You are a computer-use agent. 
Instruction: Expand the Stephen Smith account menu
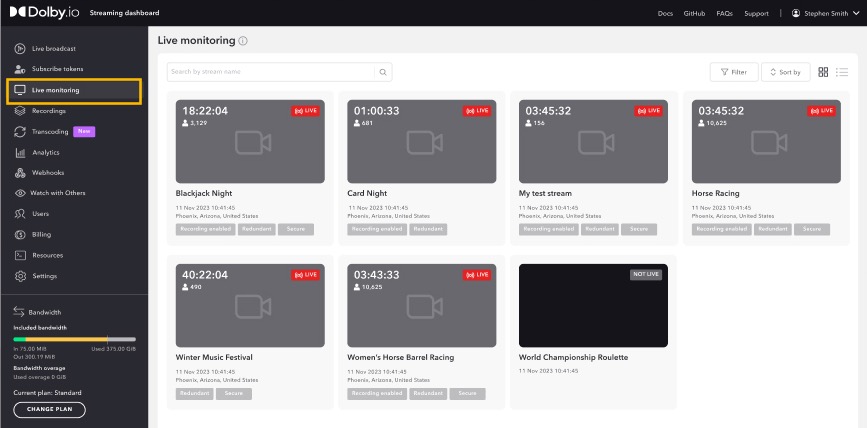pos(825,13)
